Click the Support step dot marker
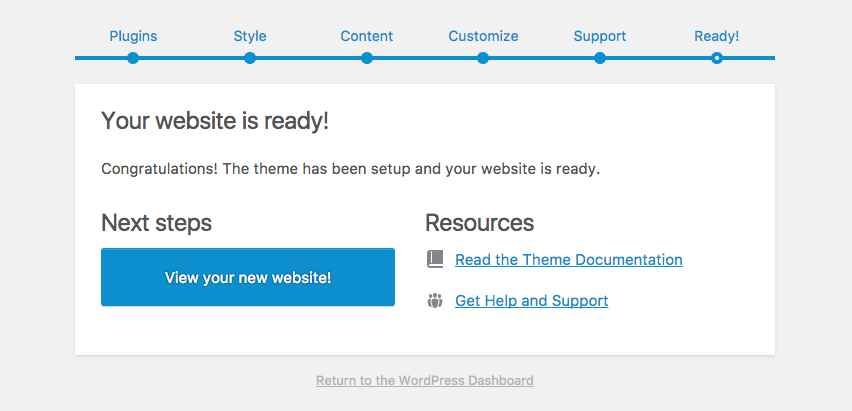Viewport: 852px width, 411px height. [x=600, y=58]
